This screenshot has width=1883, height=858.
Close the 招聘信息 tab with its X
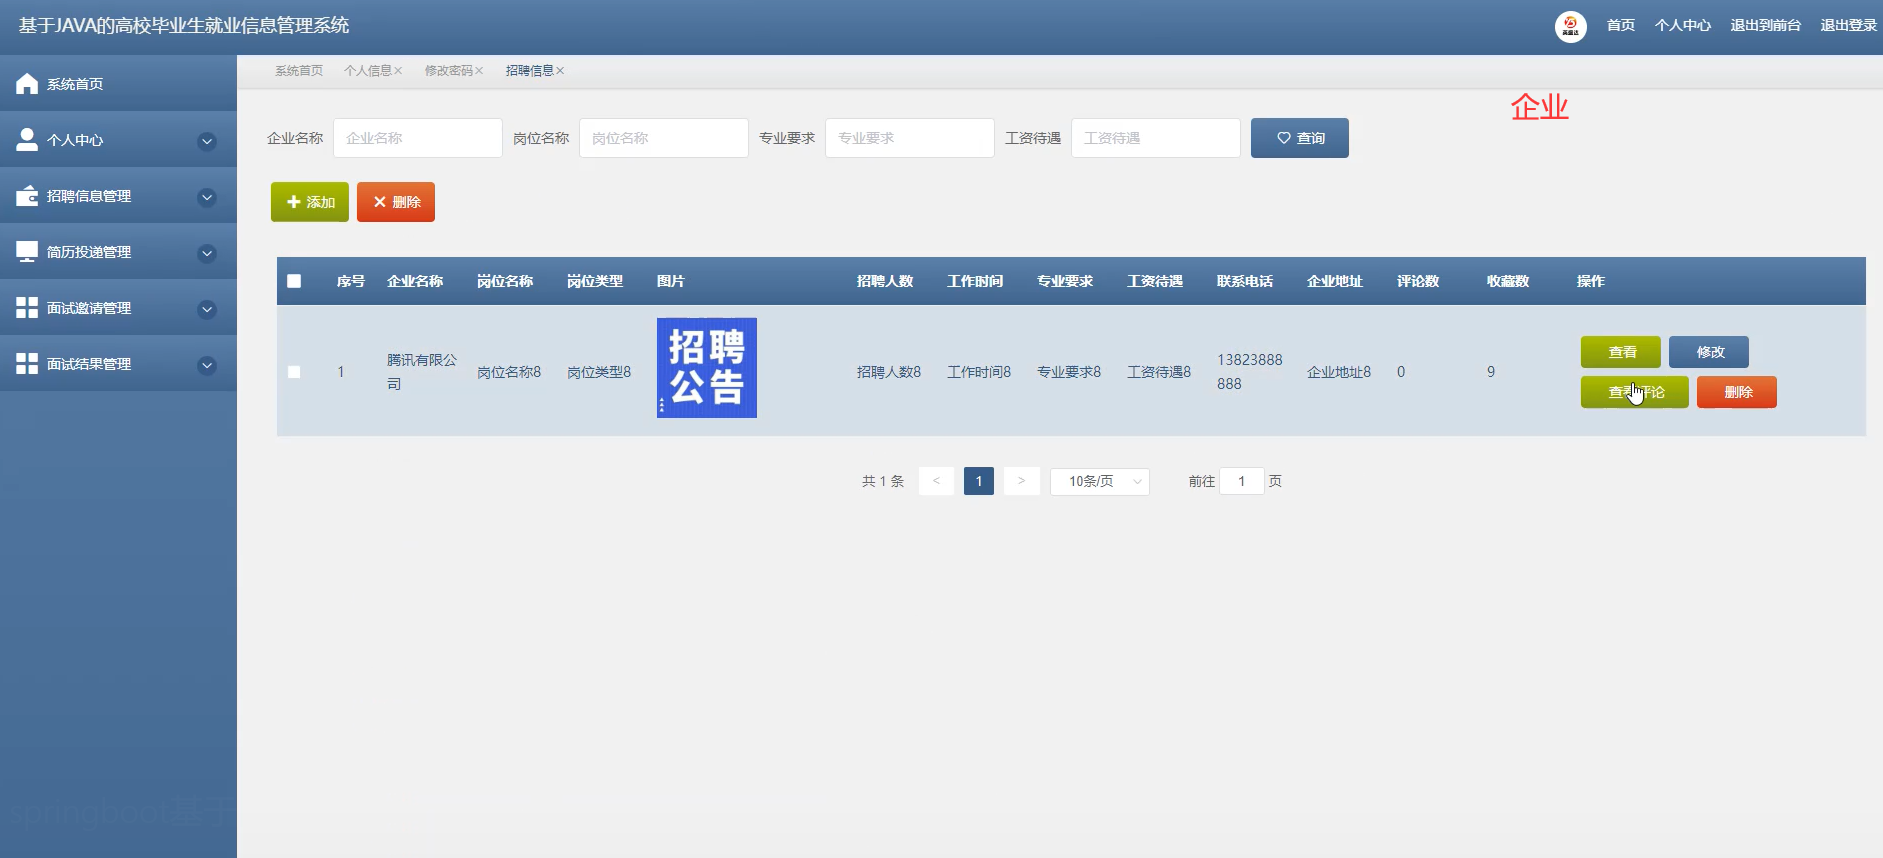click(560, 71)
